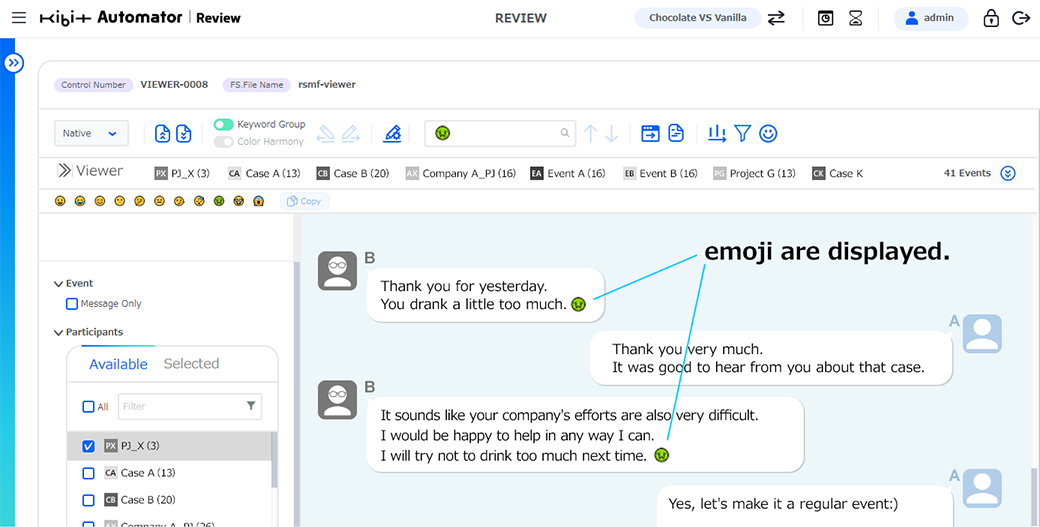Switch to the Selected tab
The image size is (1040, 527).
coord(191,363)
